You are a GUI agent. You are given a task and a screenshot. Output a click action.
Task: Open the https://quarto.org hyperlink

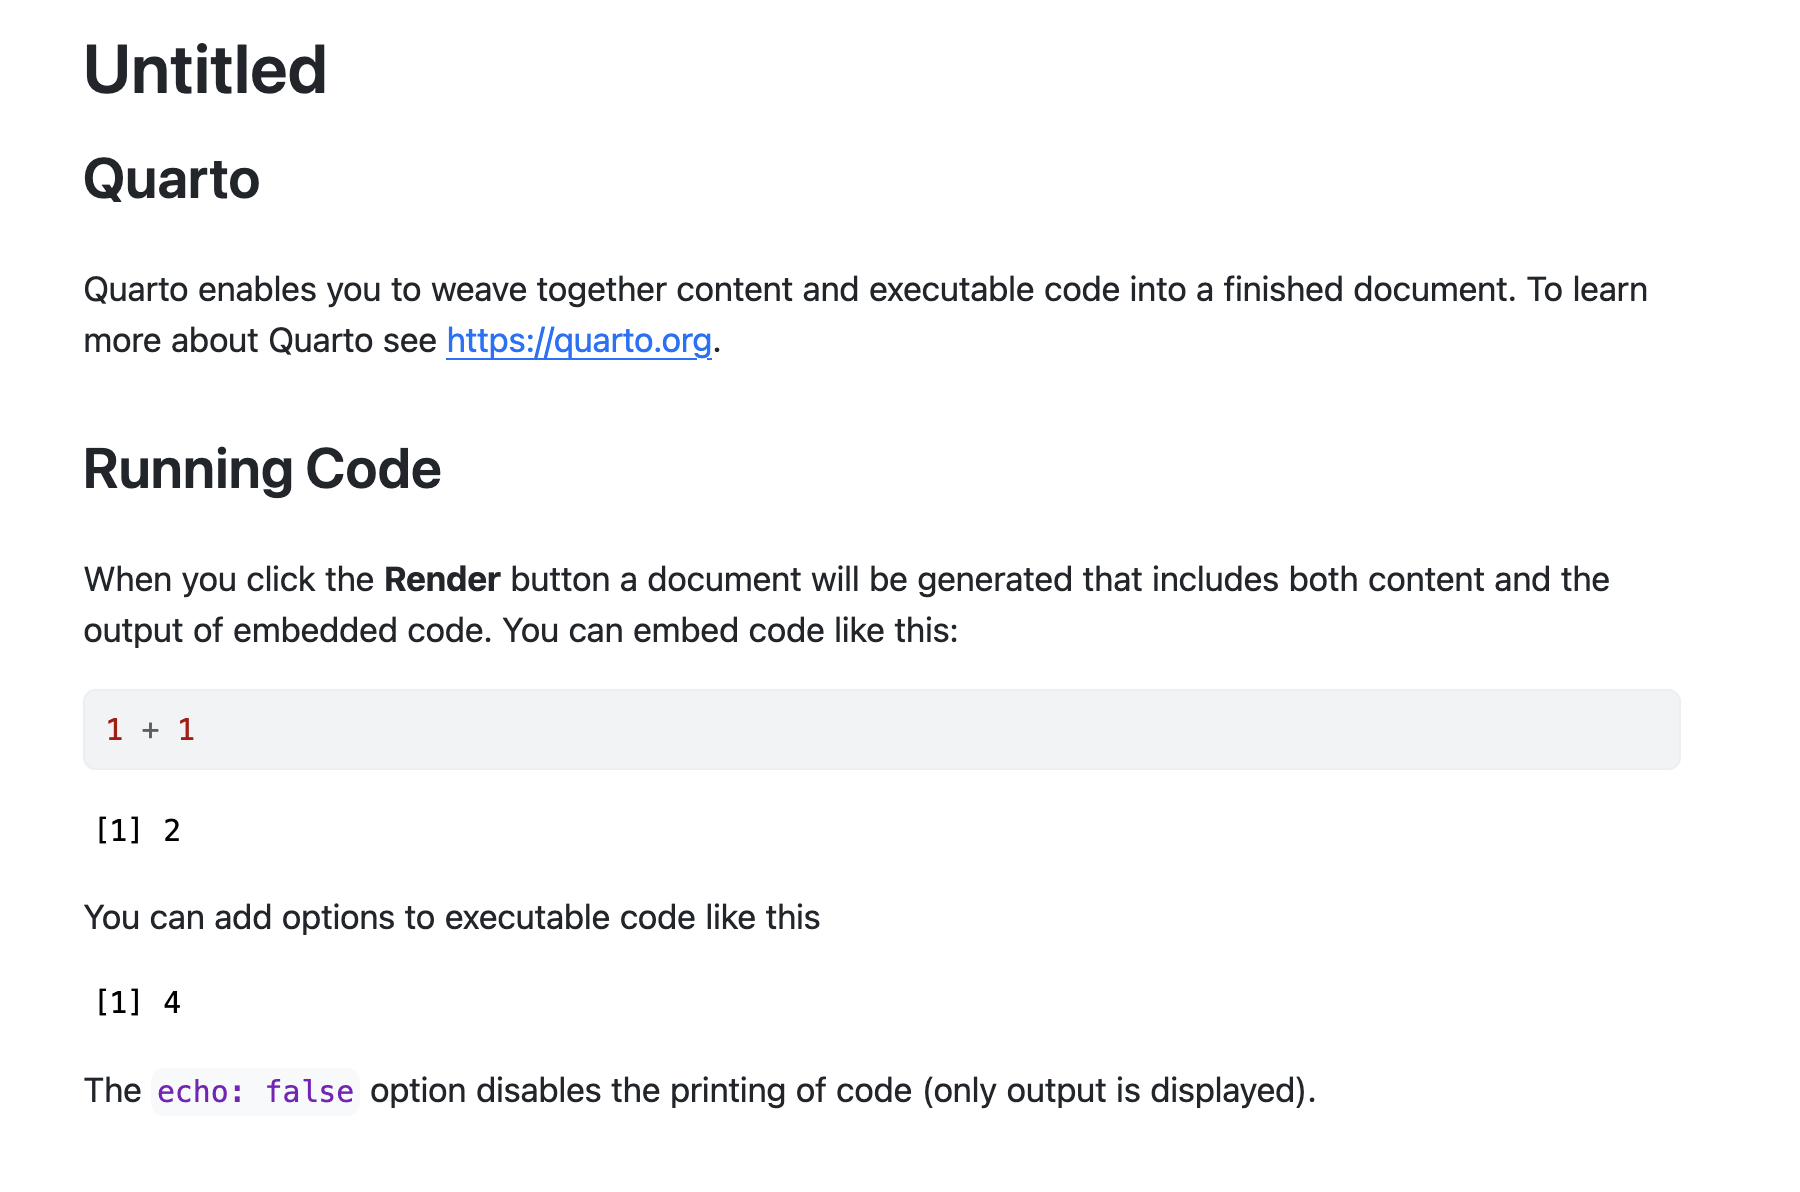click(578, 341)
